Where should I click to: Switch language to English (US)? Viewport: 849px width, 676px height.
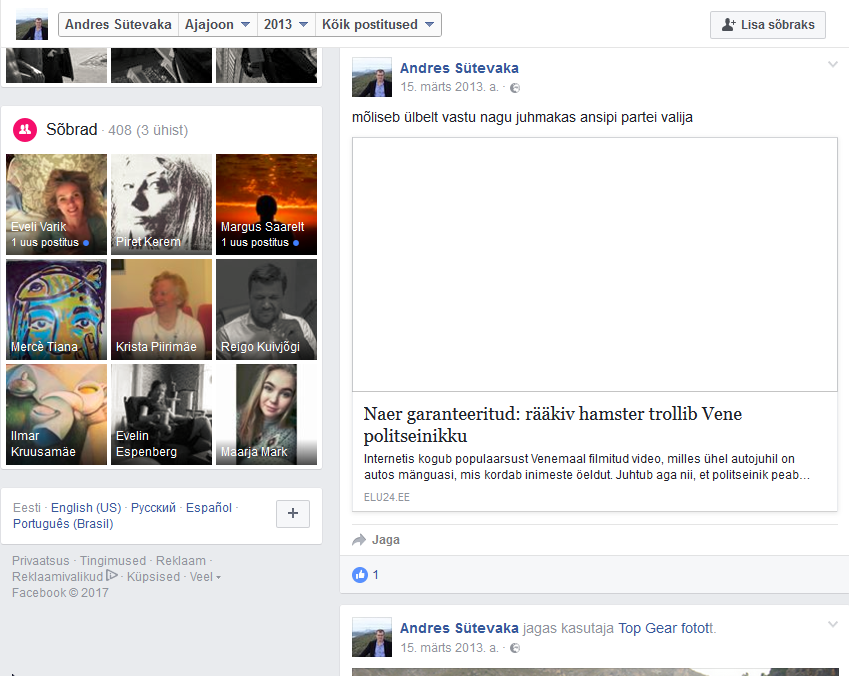(x=86, y=508)
